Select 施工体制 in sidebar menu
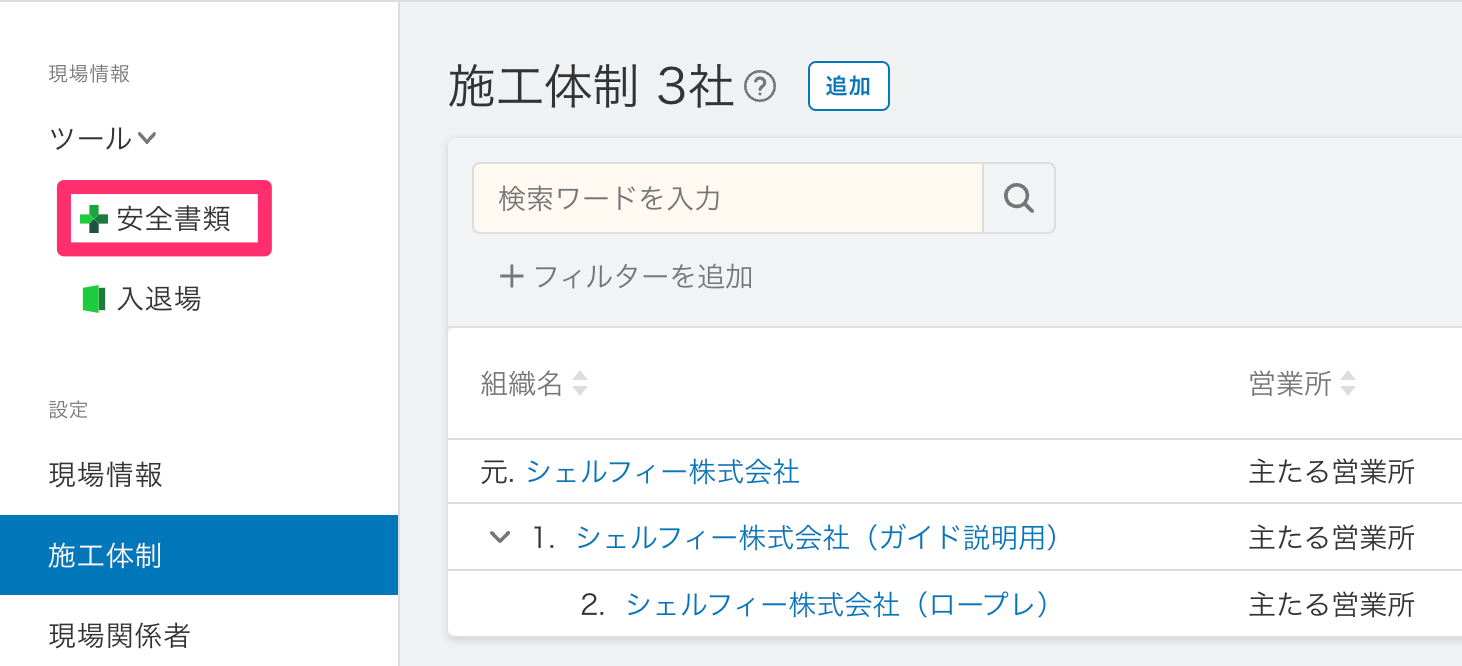 [199, 555]
